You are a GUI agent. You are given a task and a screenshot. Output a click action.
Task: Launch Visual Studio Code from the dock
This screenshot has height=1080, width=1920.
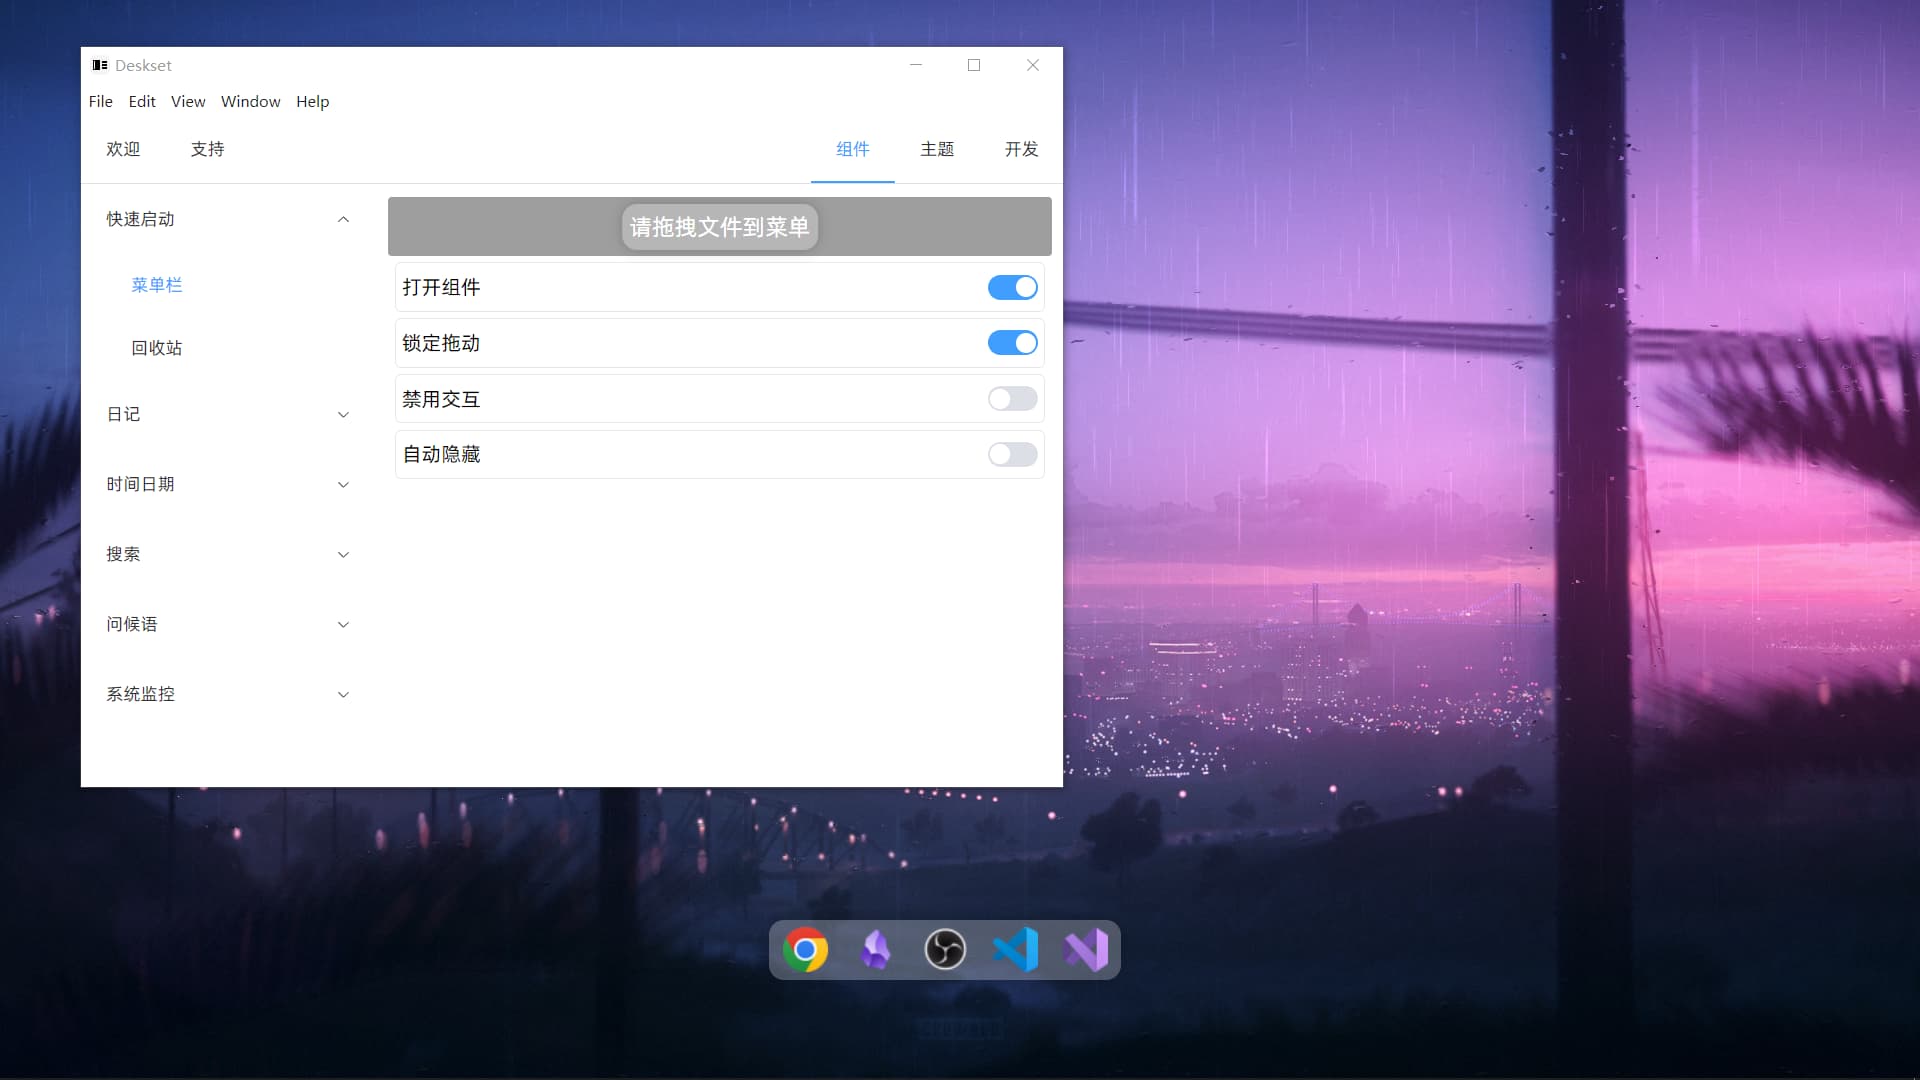pyautogui.click(x=1015, y=950)
